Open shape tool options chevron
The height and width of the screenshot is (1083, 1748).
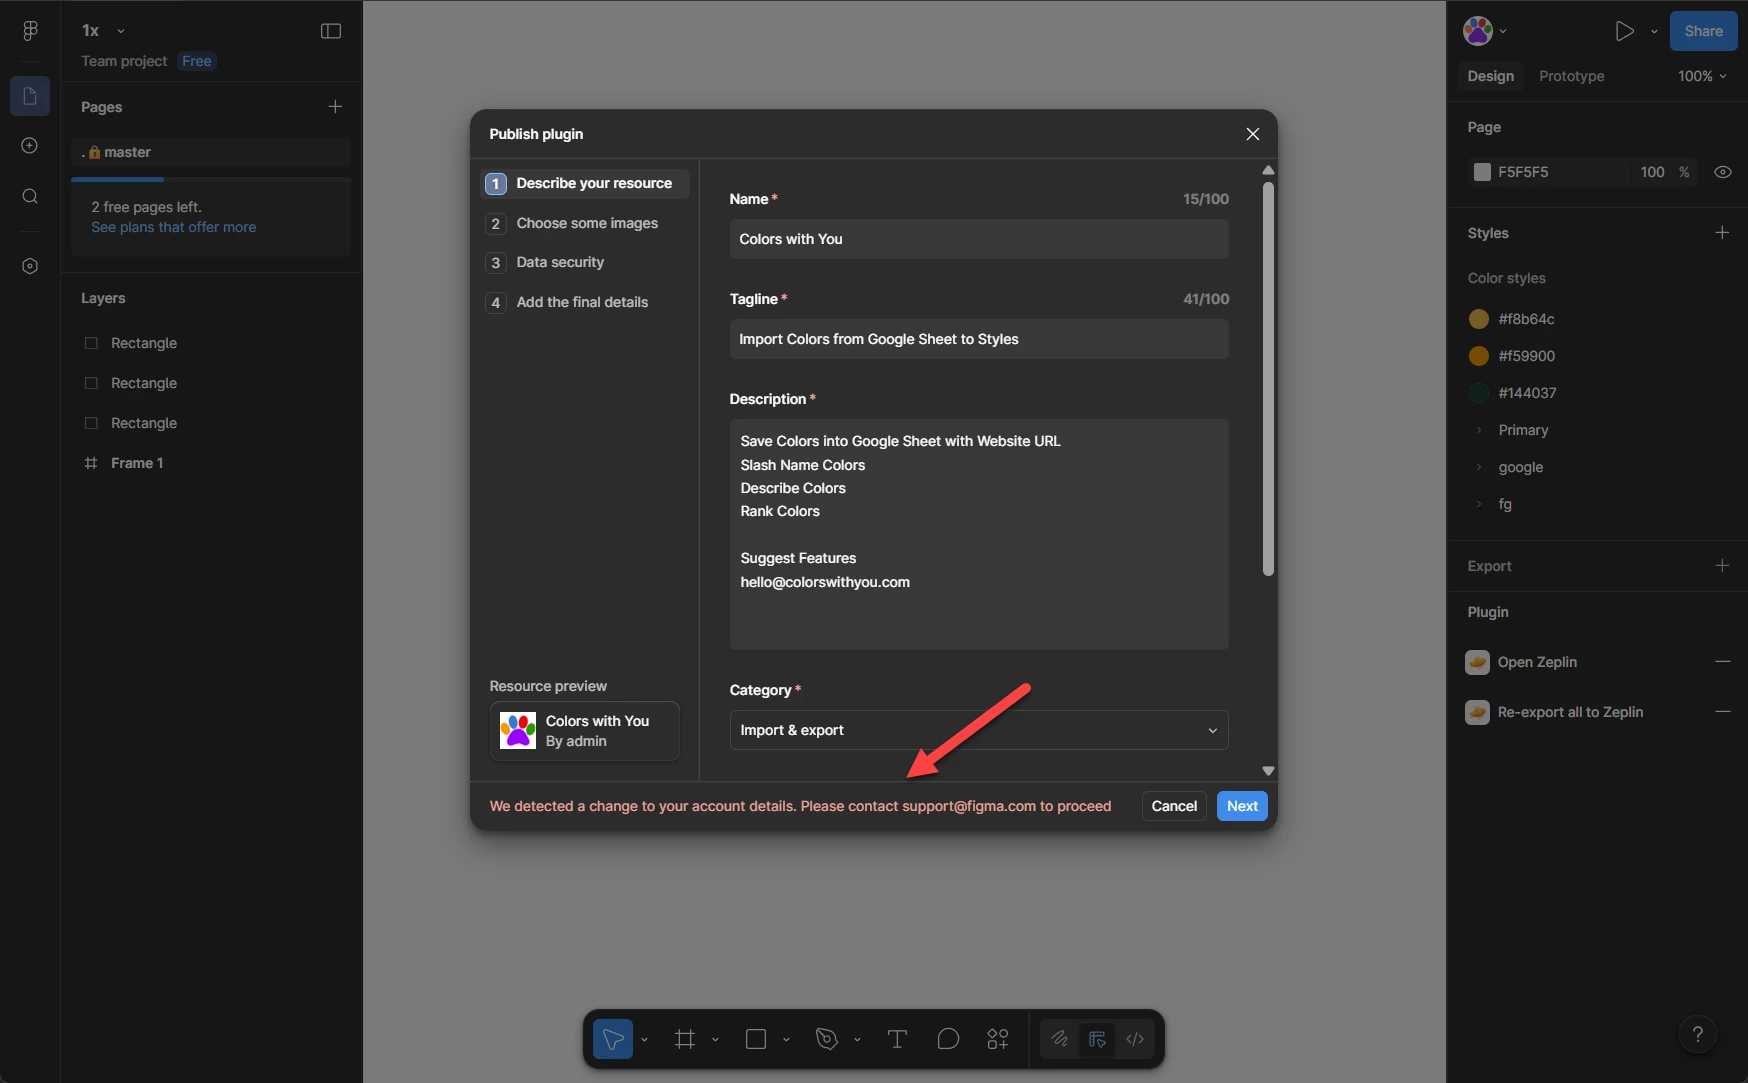point(786,1040)
